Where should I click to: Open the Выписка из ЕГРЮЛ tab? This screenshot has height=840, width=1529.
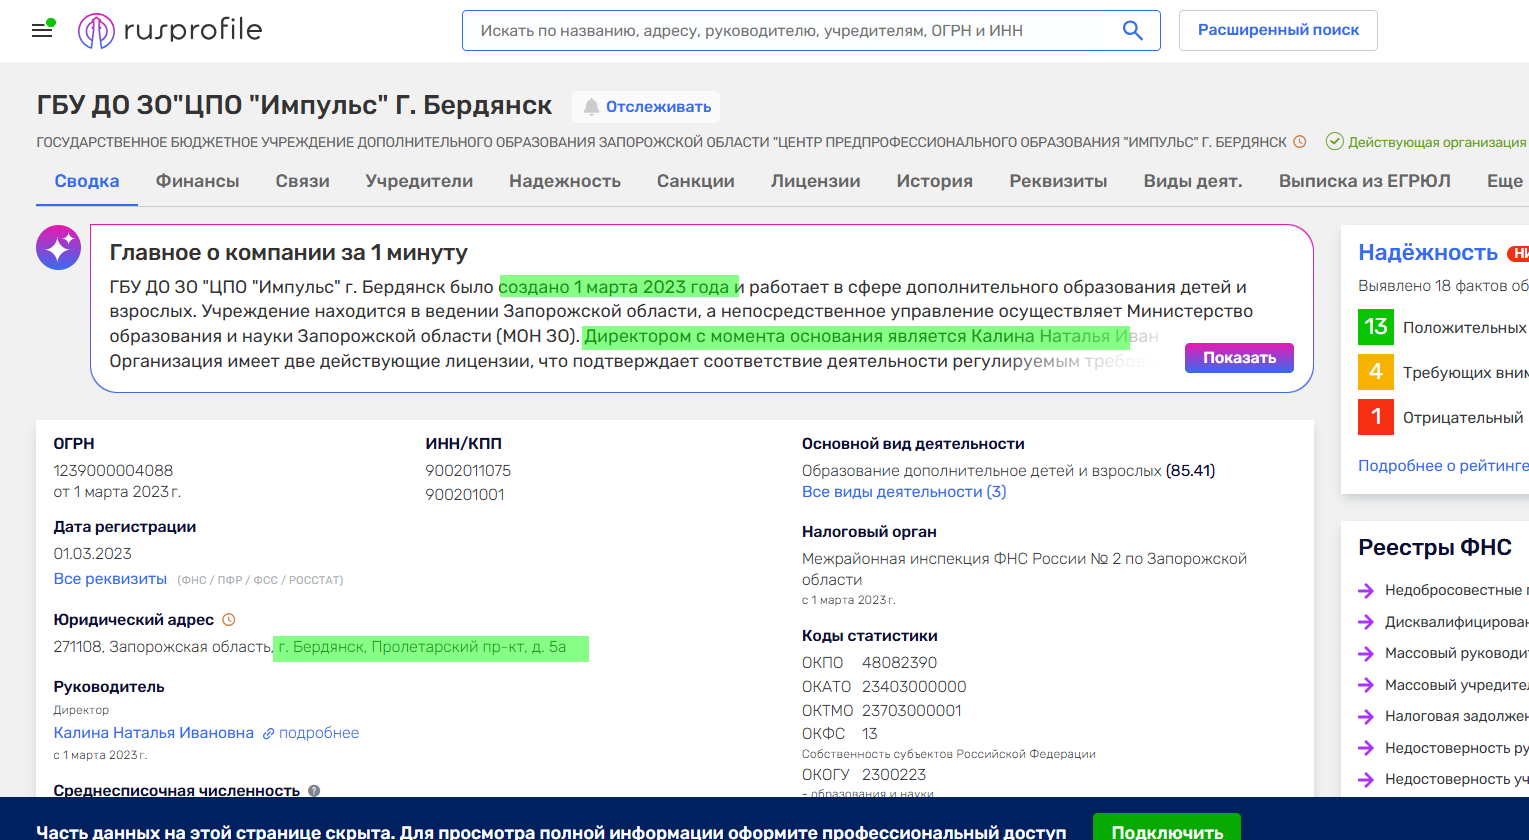(x=1364, y=181)
